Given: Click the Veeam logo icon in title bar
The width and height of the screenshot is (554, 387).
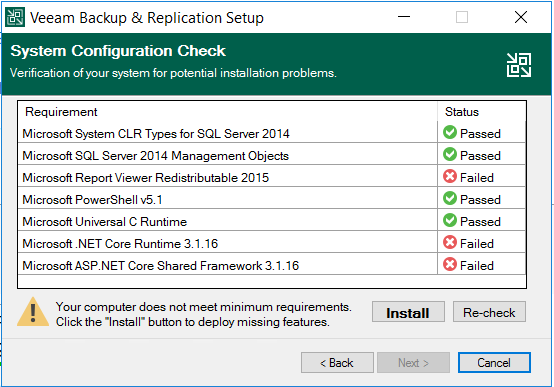Looking at the screenshot, I should coord(15,17).
